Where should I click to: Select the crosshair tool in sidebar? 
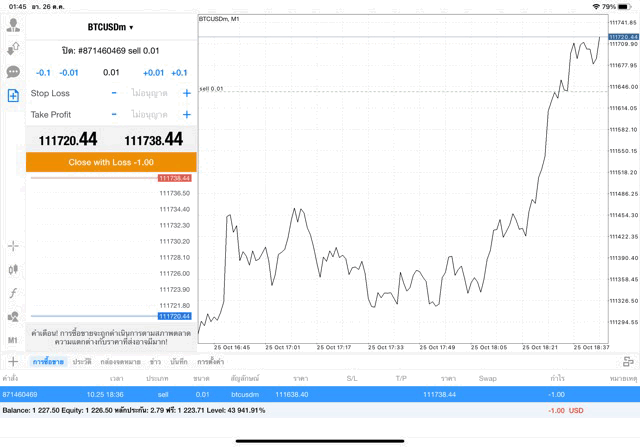13,246
